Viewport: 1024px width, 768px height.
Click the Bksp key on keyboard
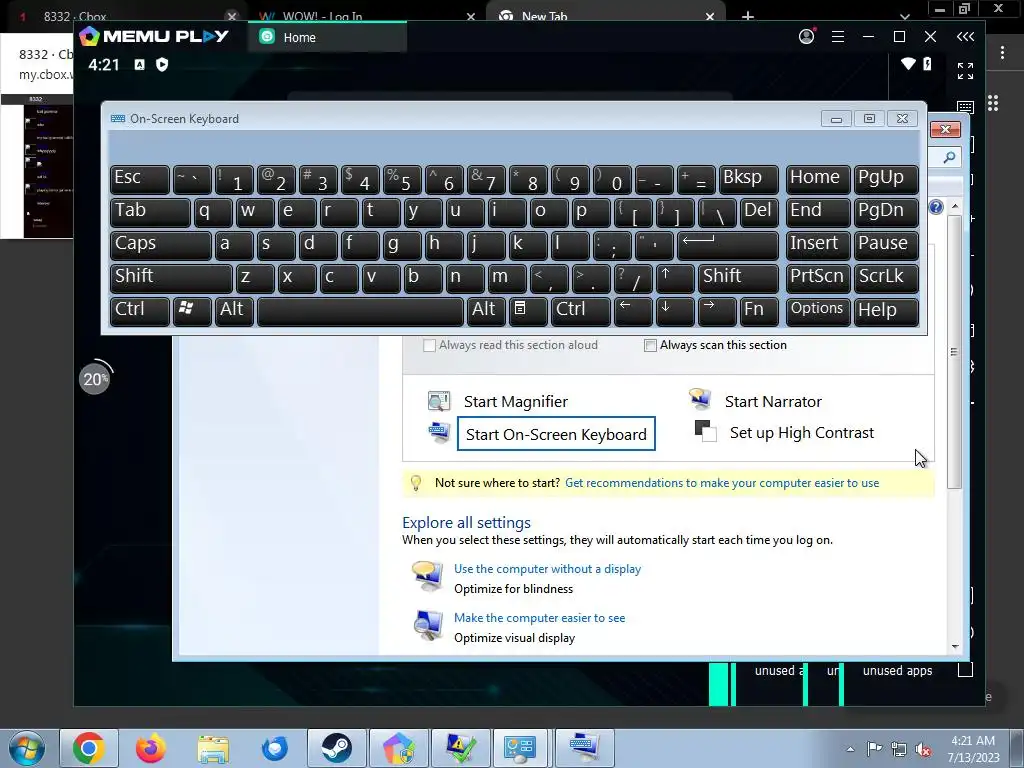pos(748,178)
